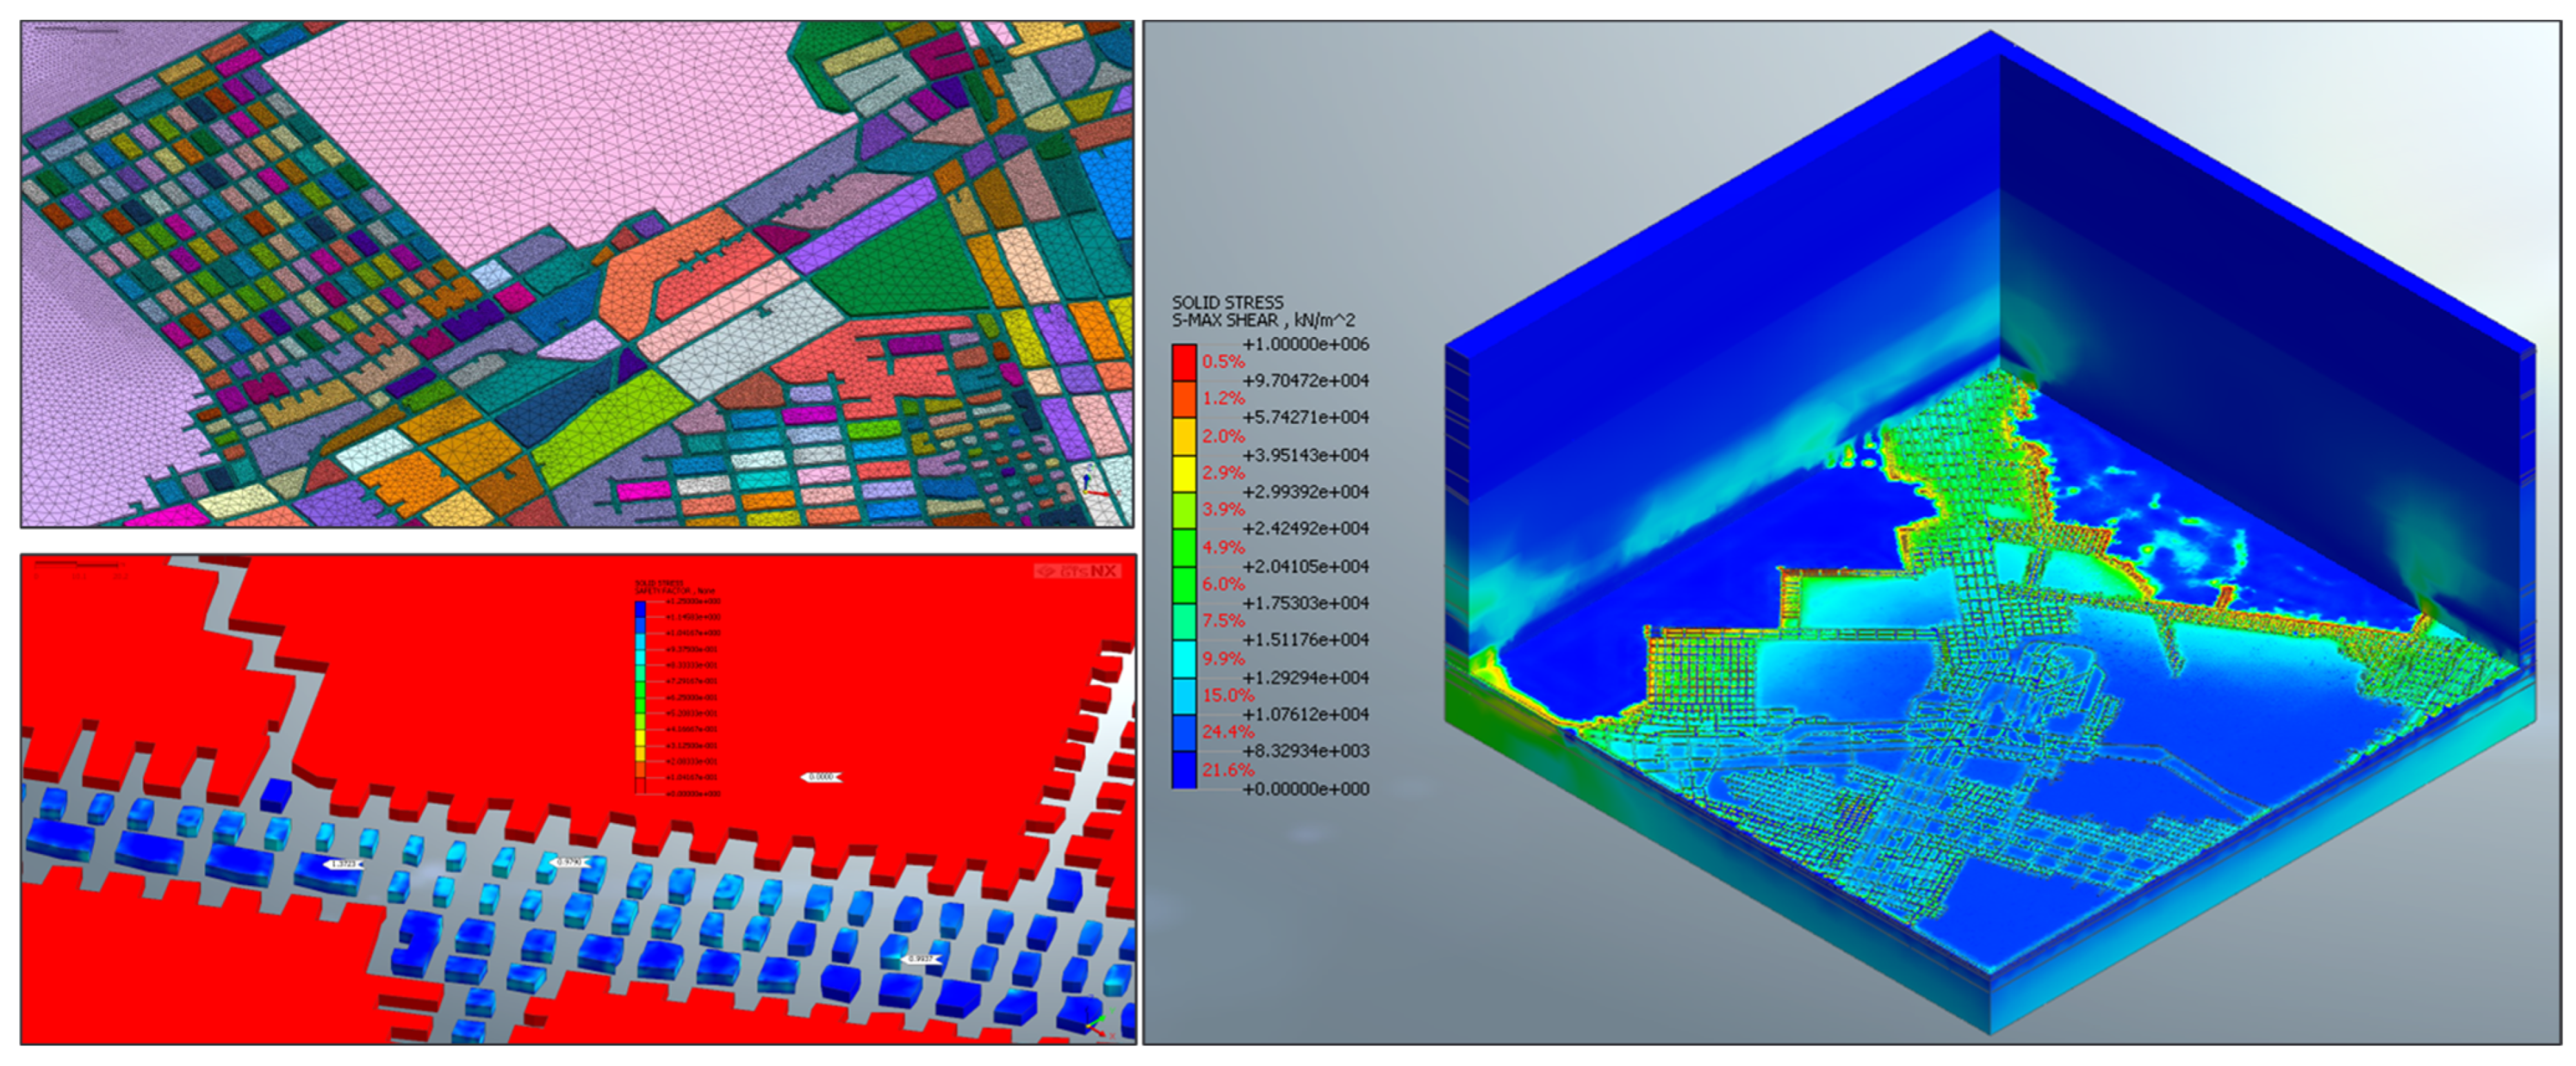This screenshot has height=1066, width=2576.
Task: Click the red swatch in S-MAX SHEAR legend
Action: click(1184, 362)
